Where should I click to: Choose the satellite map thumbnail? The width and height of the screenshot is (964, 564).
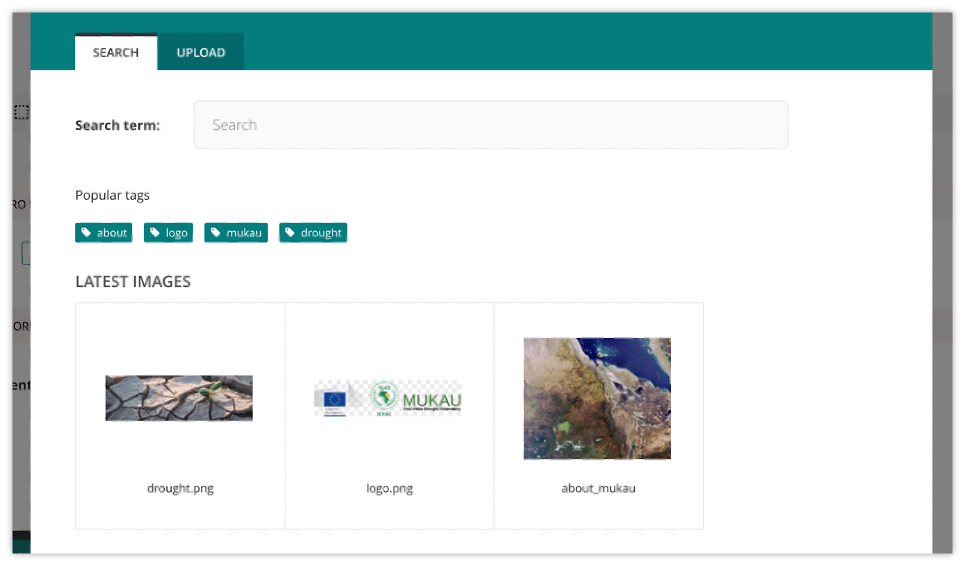(597, 398)
